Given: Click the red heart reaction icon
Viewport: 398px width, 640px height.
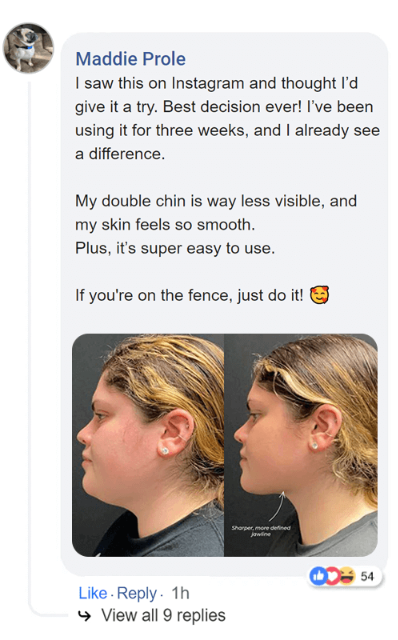Looking at the screenshot, I should 332,576.
